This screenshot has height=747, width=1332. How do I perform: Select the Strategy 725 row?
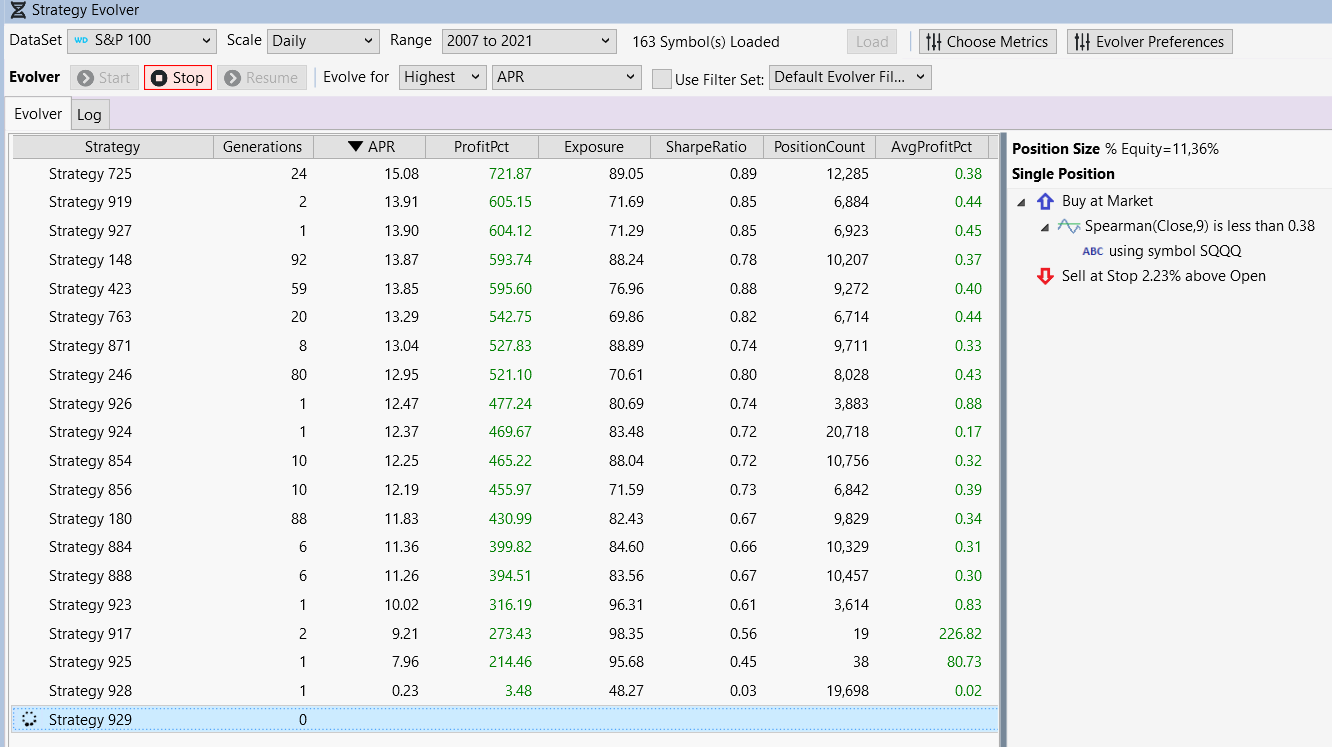[x=90, y=174]
